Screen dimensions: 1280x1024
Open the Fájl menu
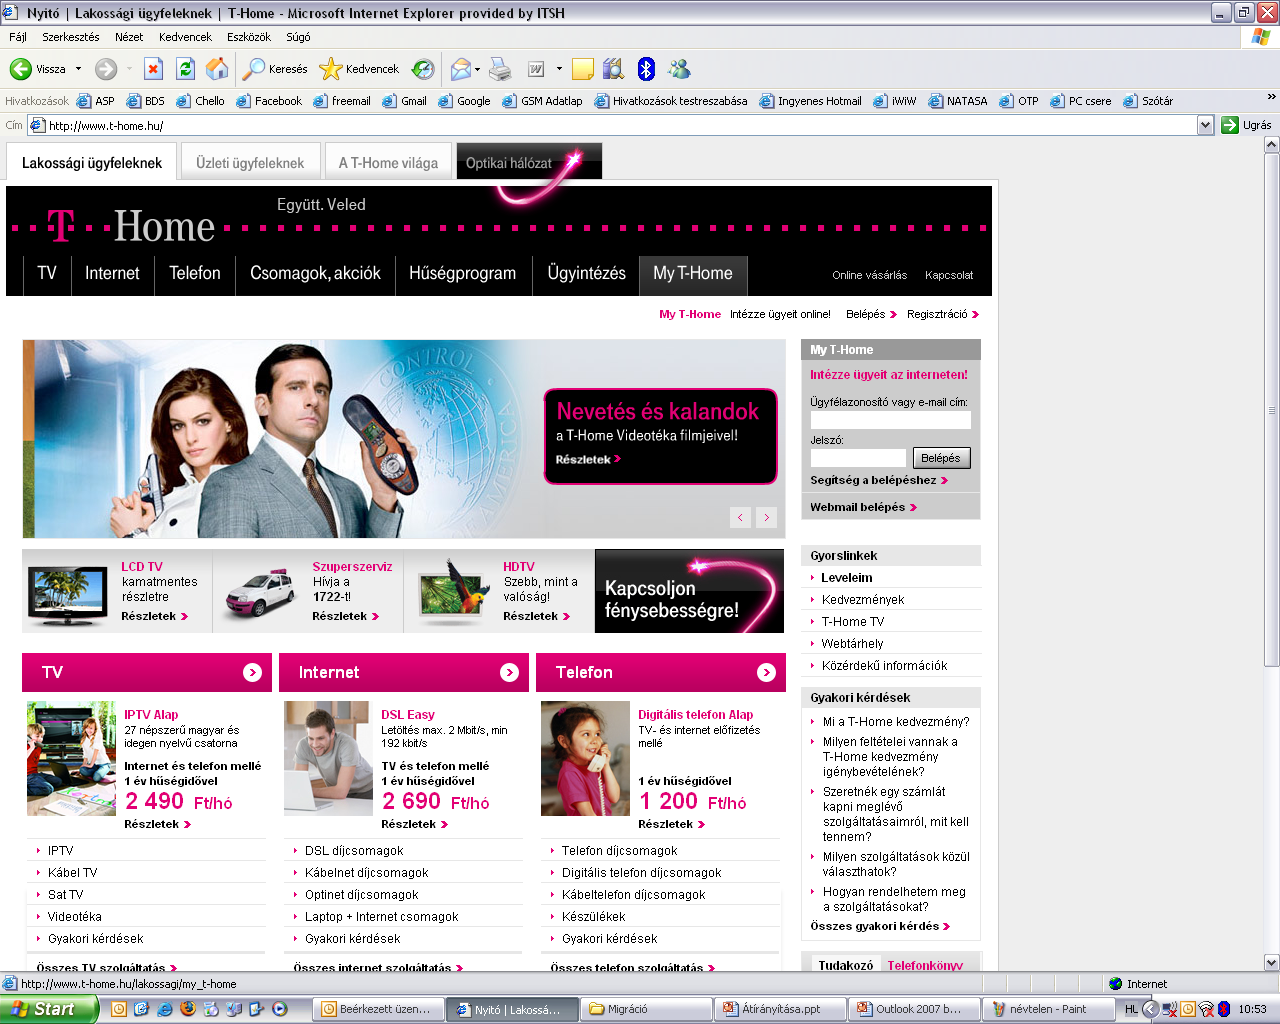coord(18,37)
